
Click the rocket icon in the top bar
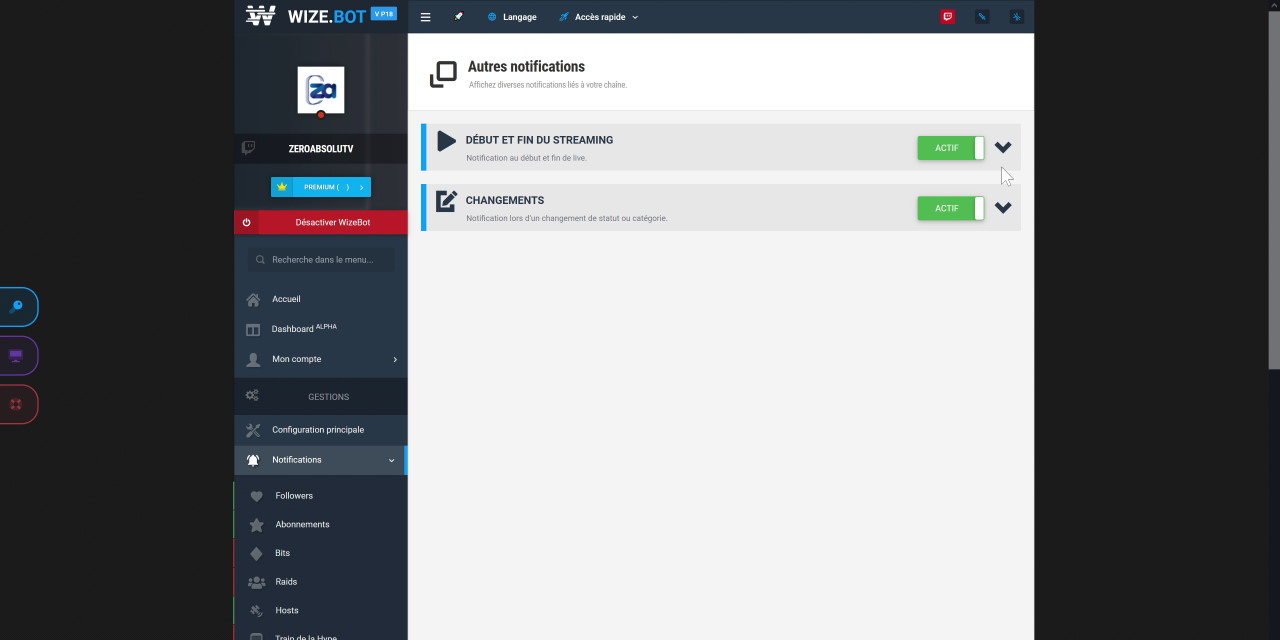click(x=459, y=16)
